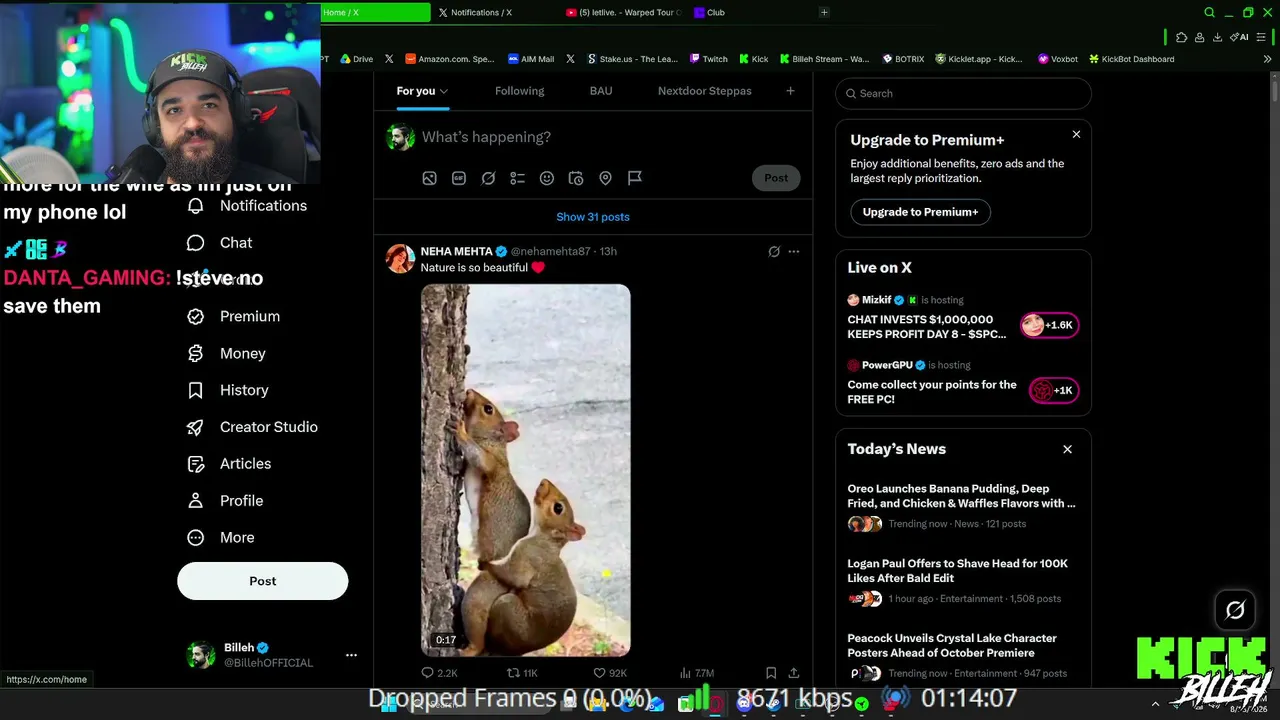Open account switcher dots beside Billeh
Viewport: 1280px width, 720px height.
pyautogui.click(x=351, y=655)
